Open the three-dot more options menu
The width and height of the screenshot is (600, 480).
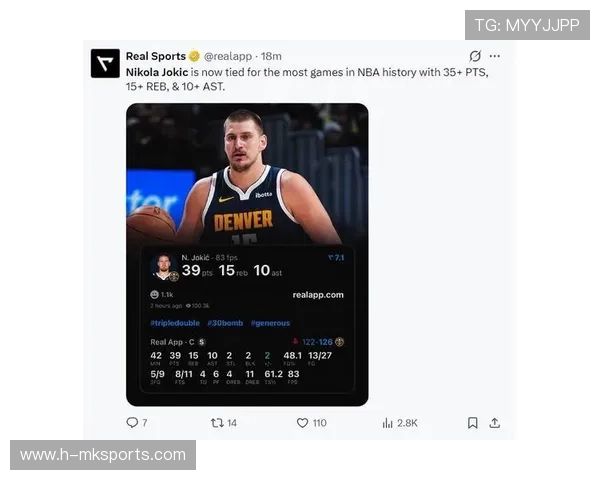point(495,56)
